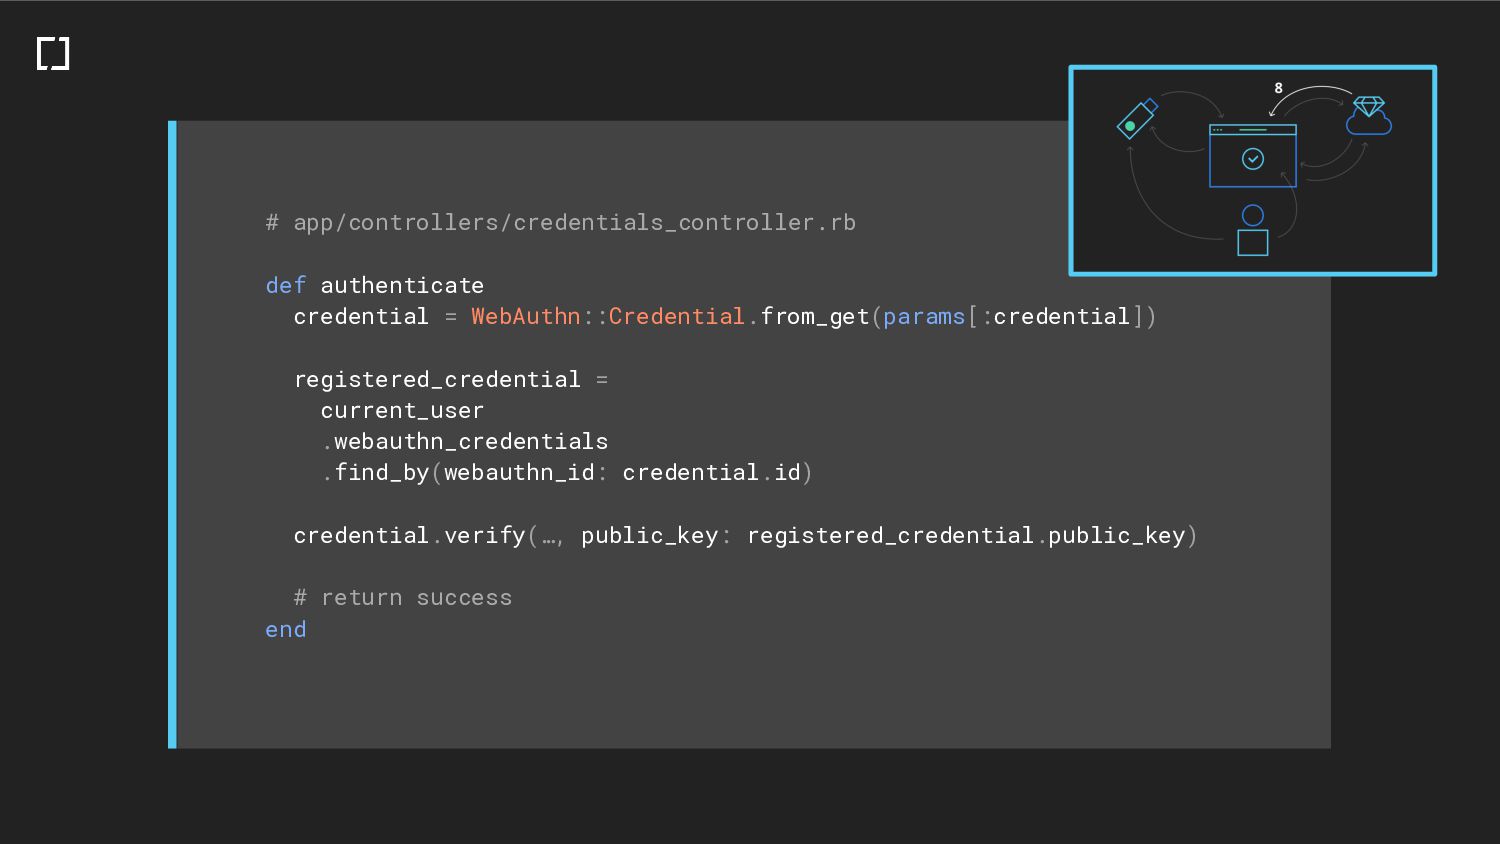Click the '# return success' comment
1500x844 pixels.
coord(403,597)
